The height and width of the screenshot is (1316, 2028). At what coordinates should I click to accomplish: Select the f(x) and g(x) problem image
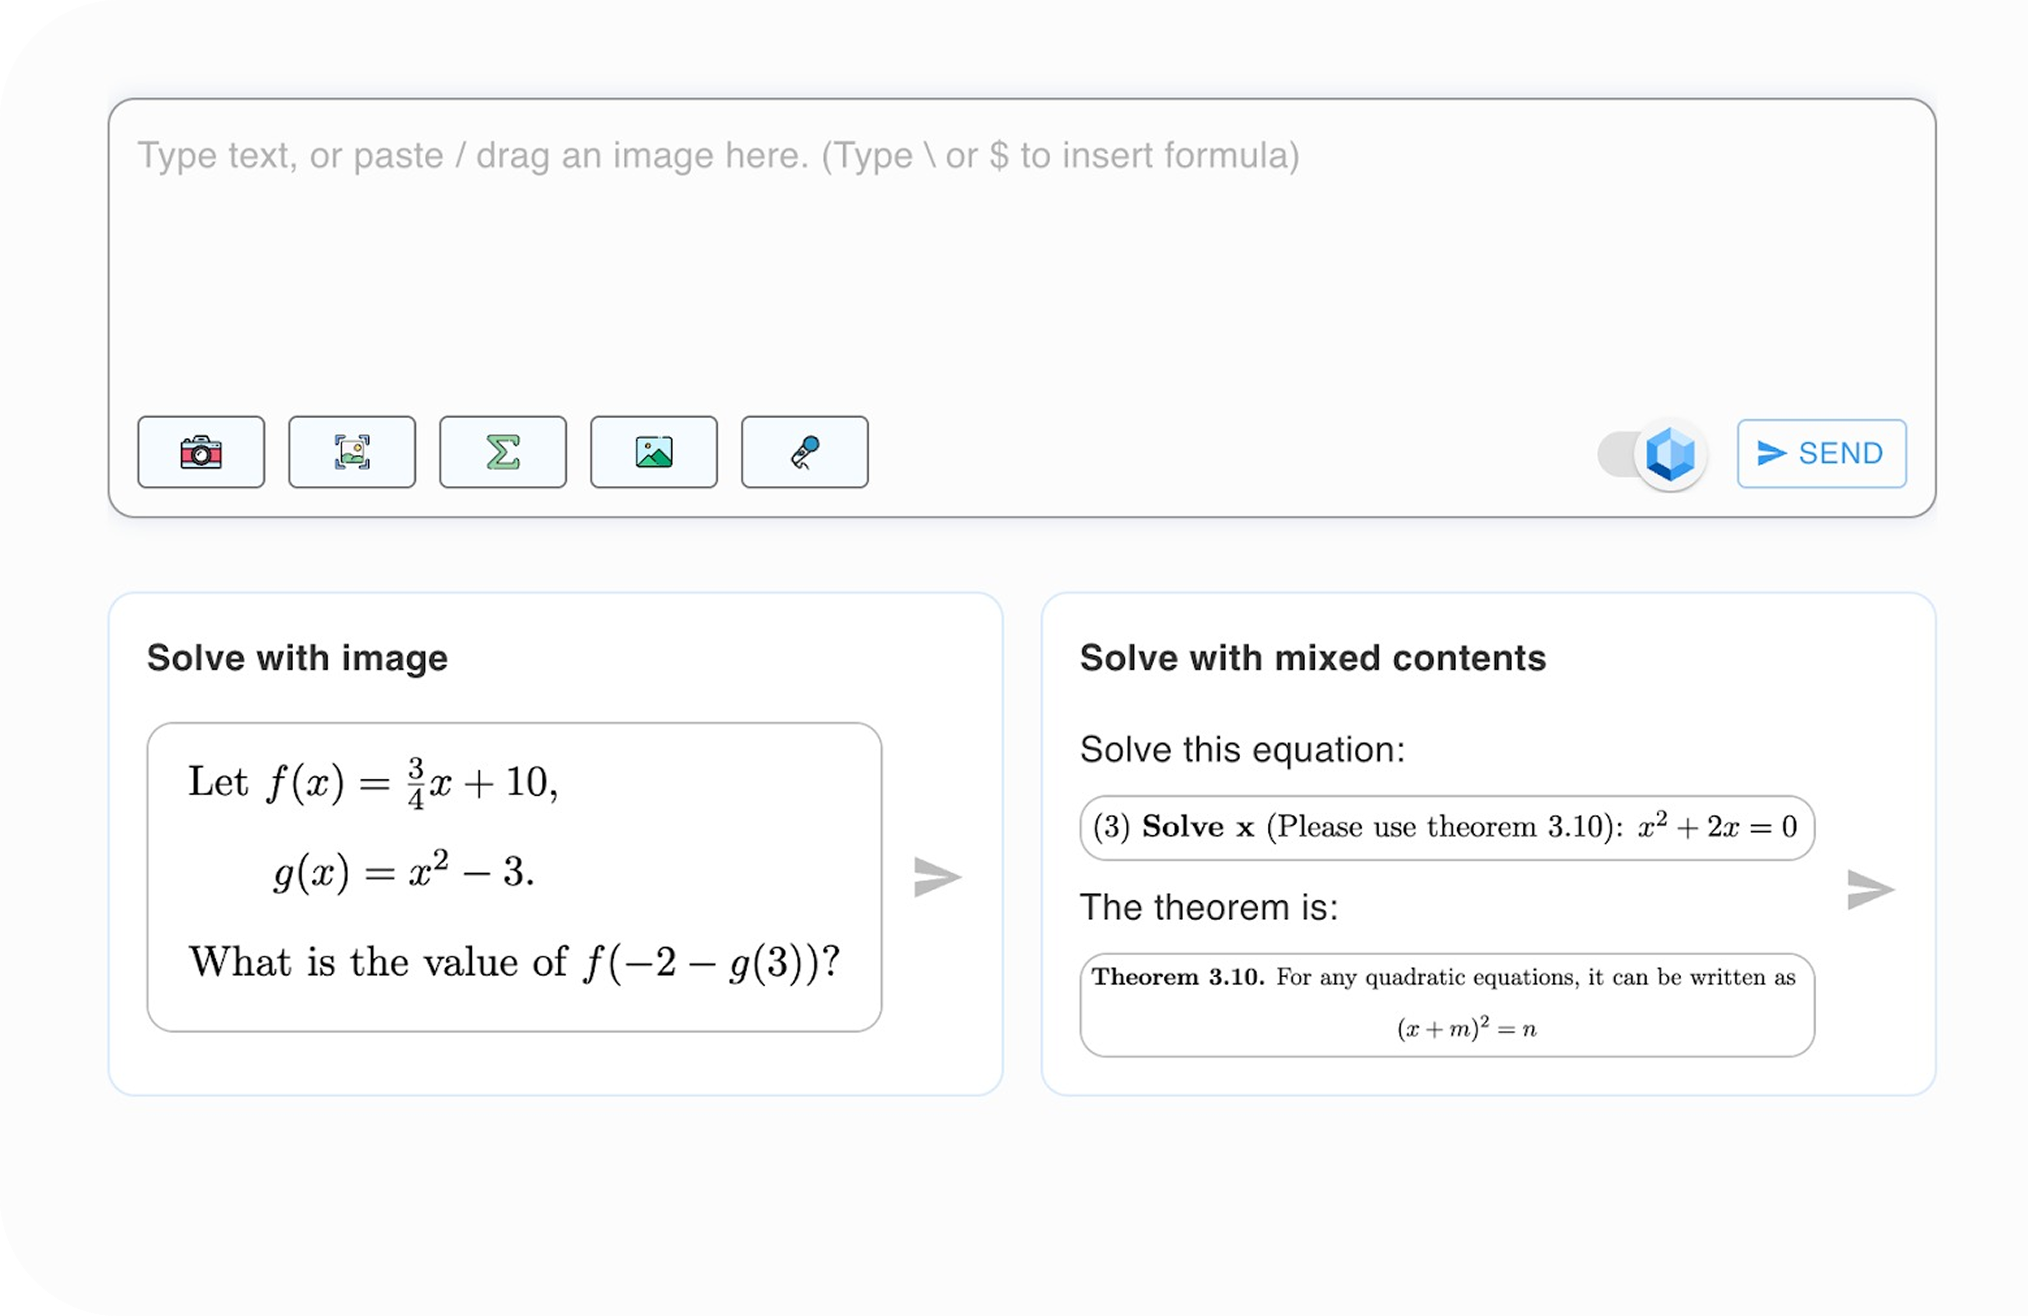tap(514, 876)
